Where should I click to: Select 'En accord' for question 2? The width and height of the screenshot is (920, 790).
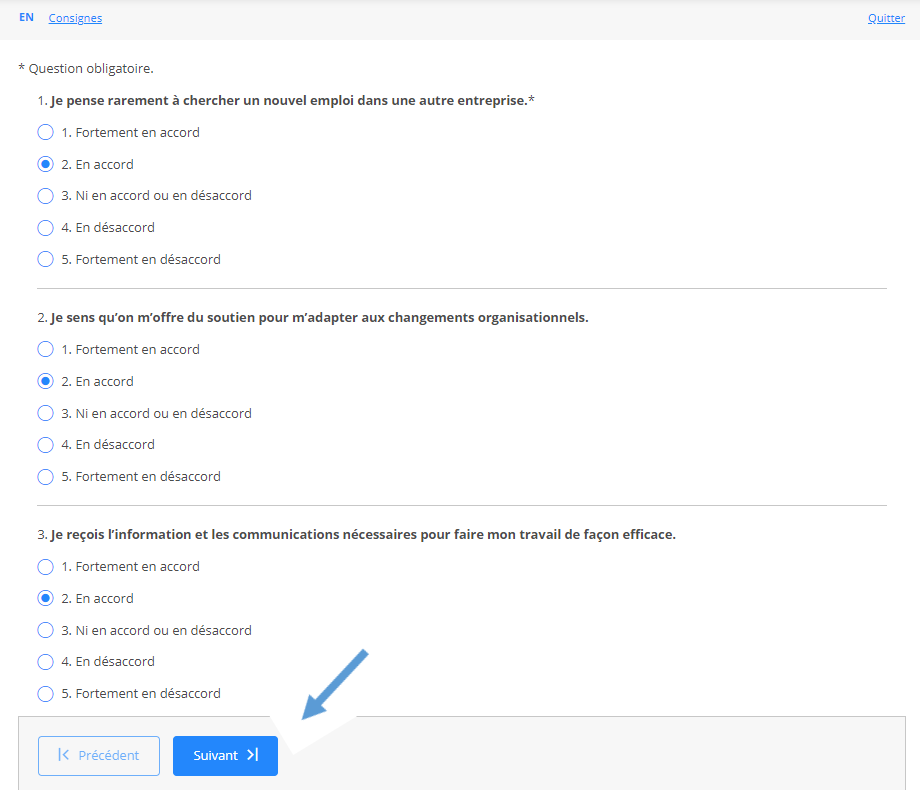pos(45,382)
